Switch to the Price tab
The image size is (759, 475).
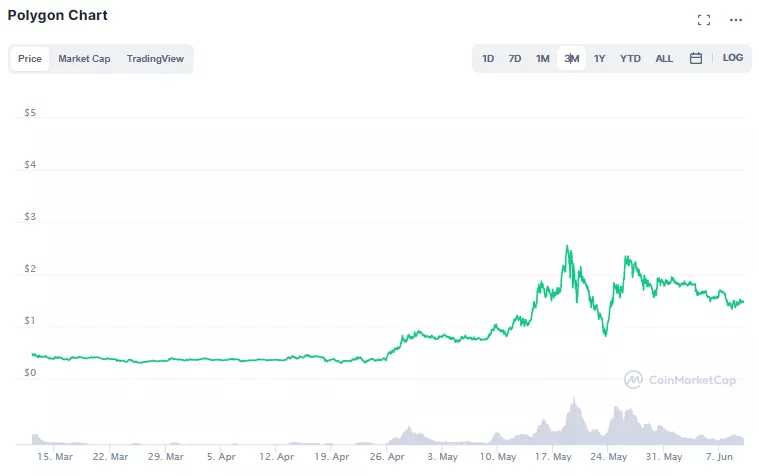(30, 59)
